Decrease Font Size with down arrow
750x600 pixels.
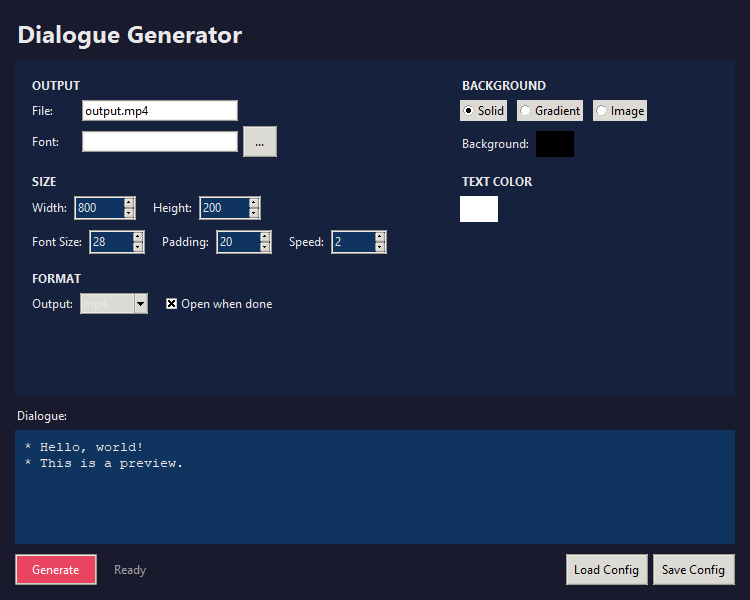pyautogui.click(x=138, y=247)
